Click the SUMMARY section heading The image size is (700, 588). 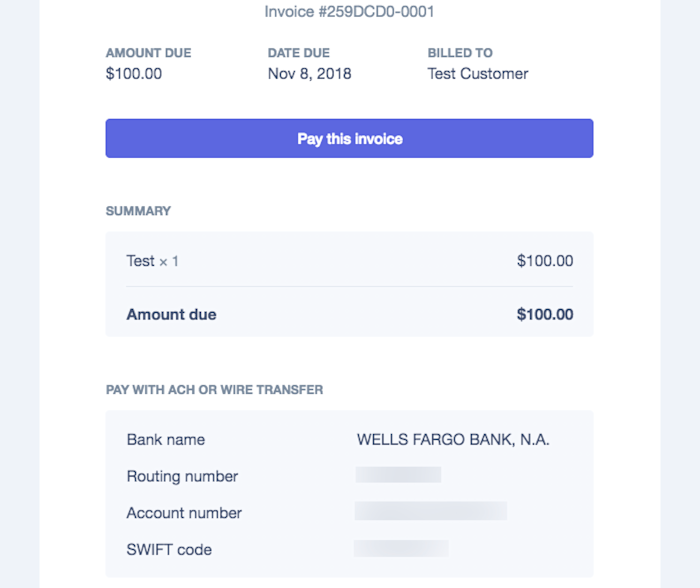click(x=138, y=211)
